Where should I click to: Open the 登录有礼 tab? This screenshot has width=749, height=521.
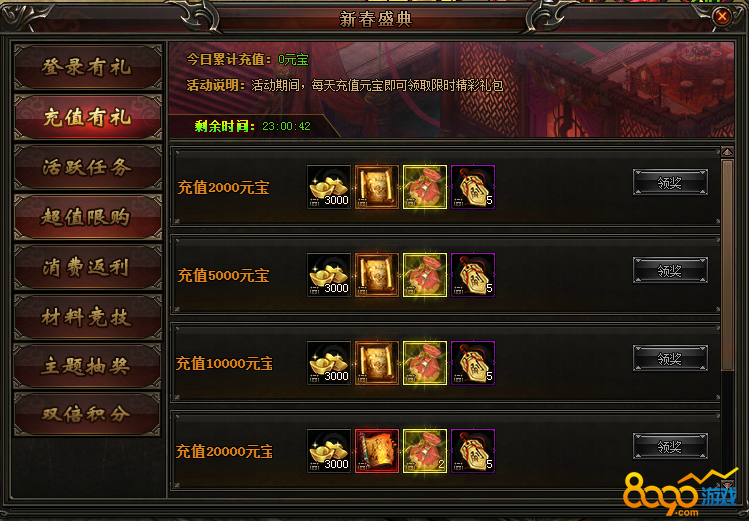88,67
